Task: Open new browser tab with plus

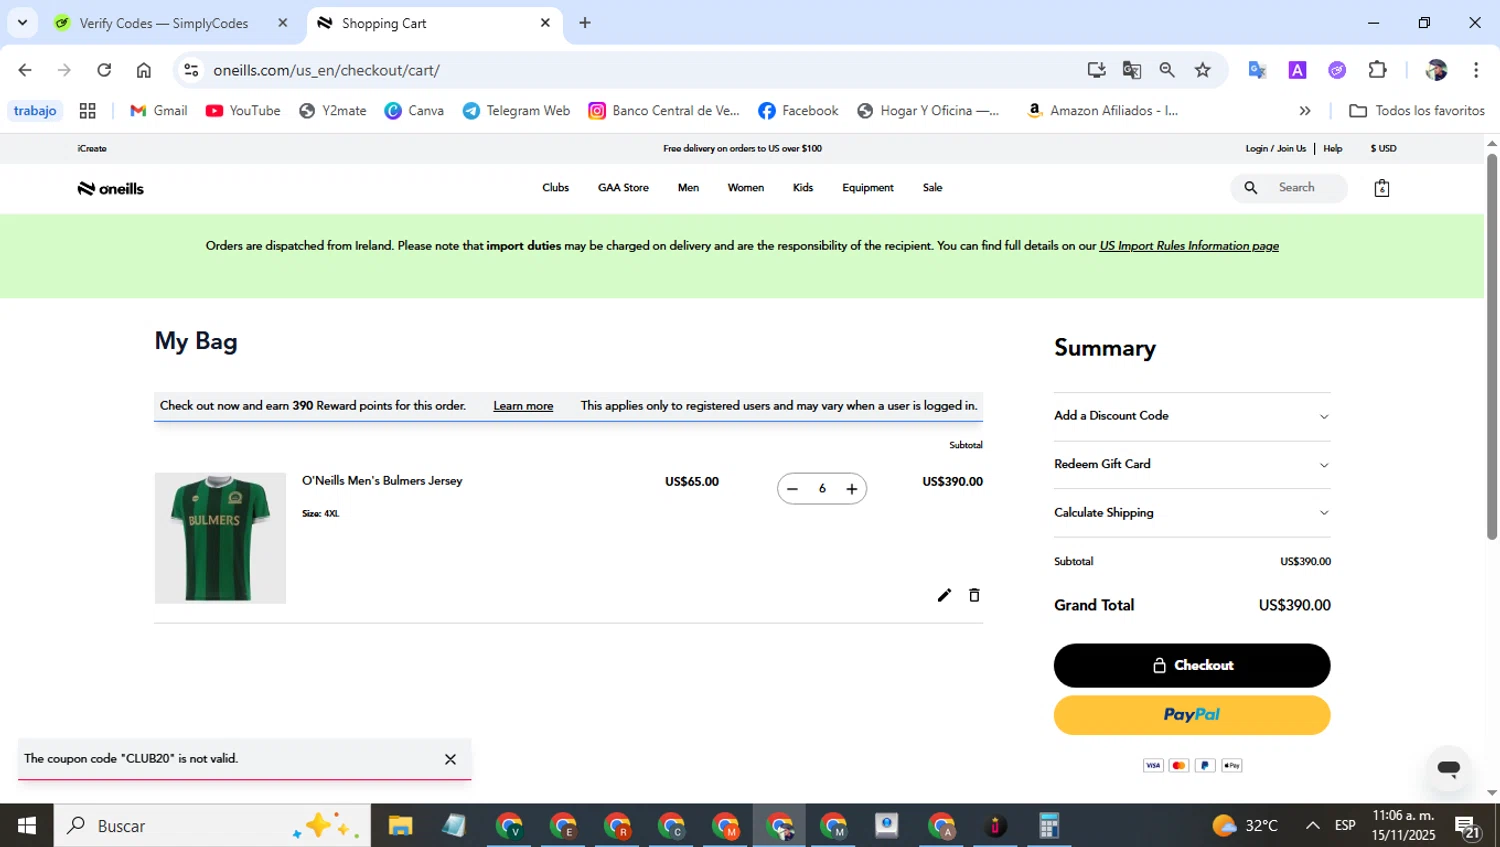Action: (x=585, y=23)
